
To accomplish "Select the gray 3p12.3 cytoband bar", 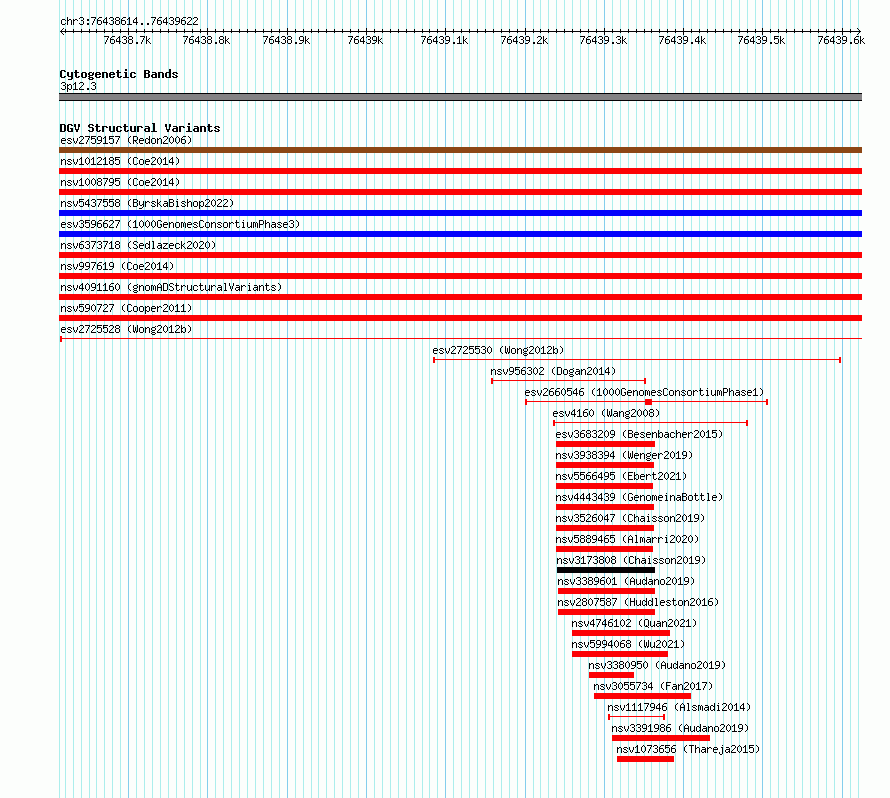I will [460, 97].
